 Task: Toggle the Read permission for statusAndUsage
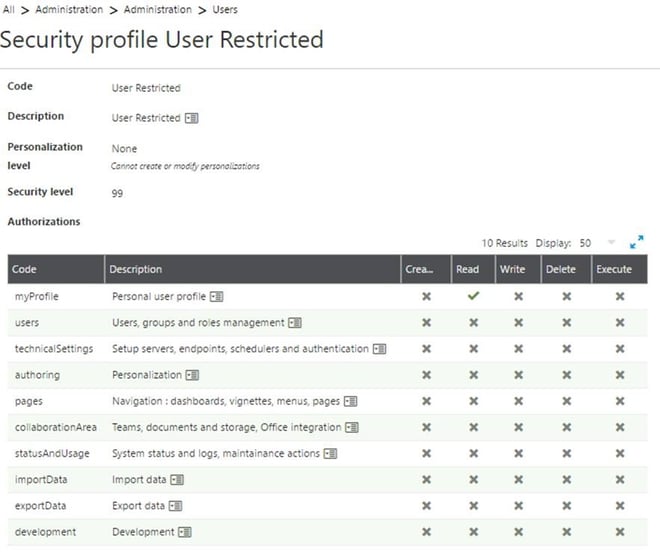[x=474, y=453]
